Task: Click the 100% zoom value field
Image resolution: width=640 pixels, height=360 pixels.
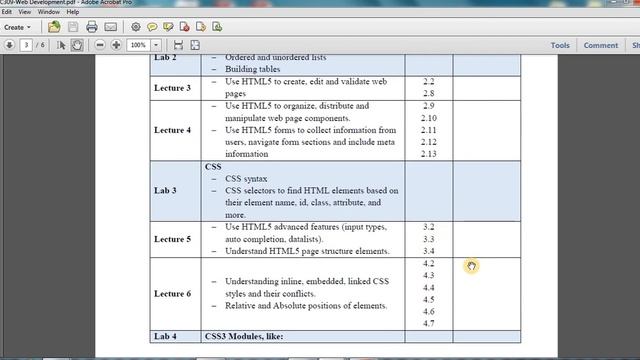Action: [x=139, y=45]
